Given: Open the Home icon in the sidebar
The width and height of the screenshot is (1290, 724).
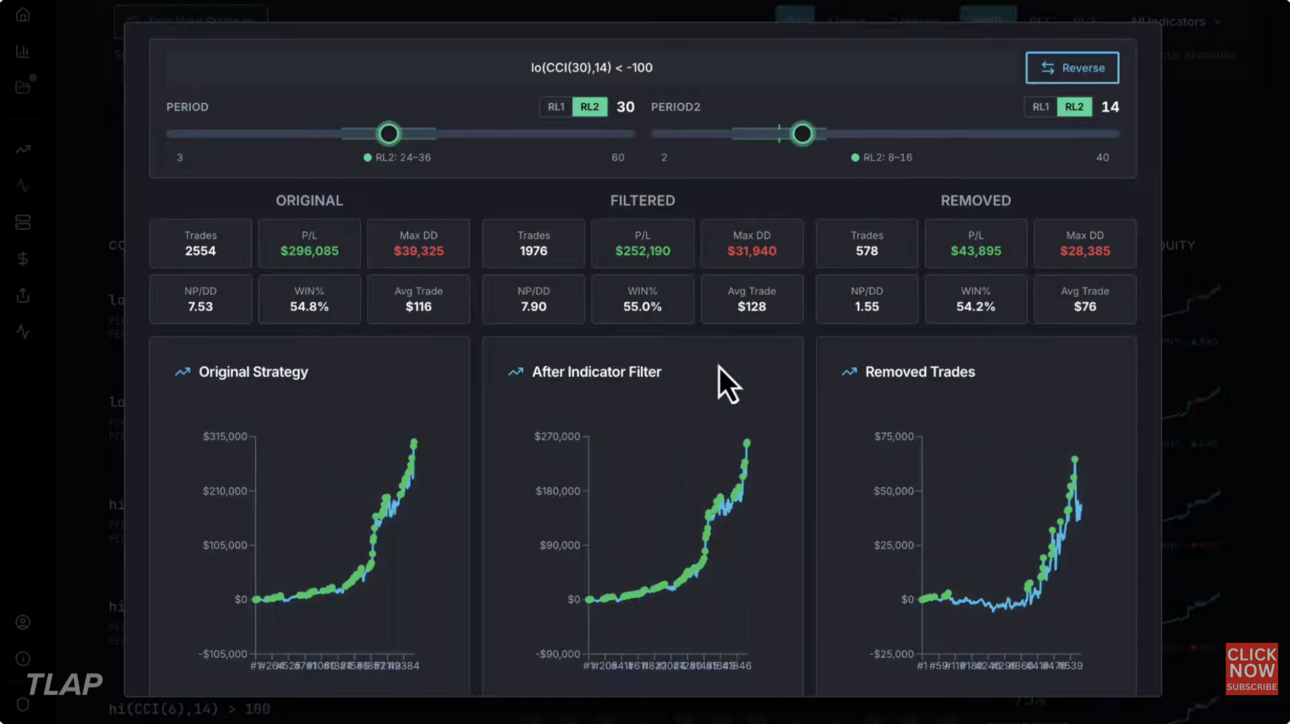Looking at the screenshot, I should pos(23,15).
